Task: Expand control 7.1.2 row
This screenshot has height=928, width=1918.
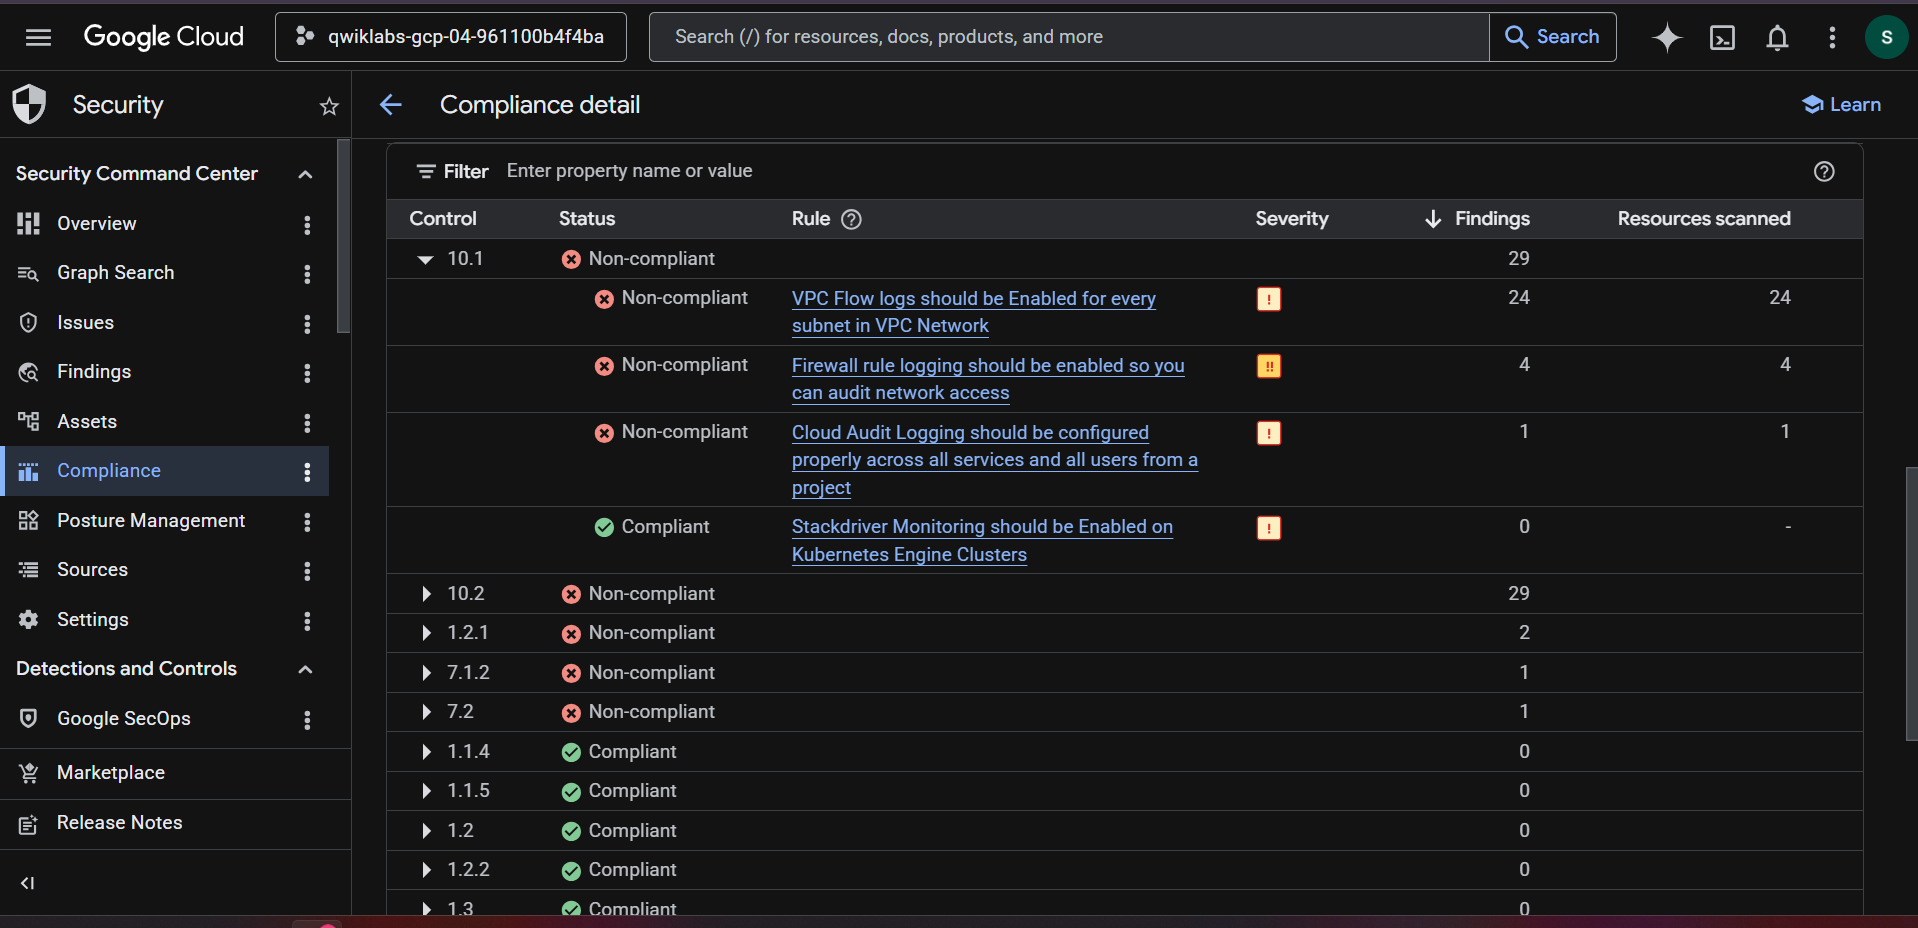Action: [426, 673]
